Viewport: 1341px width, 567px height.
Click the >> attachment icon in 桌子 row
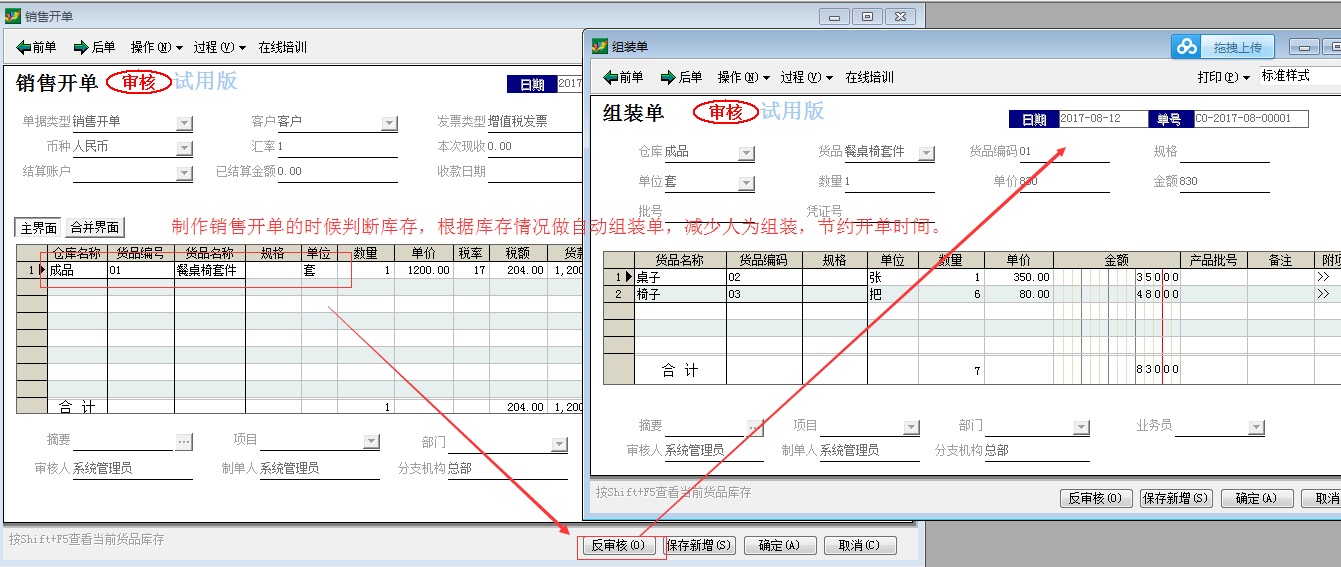(1324, 277)
